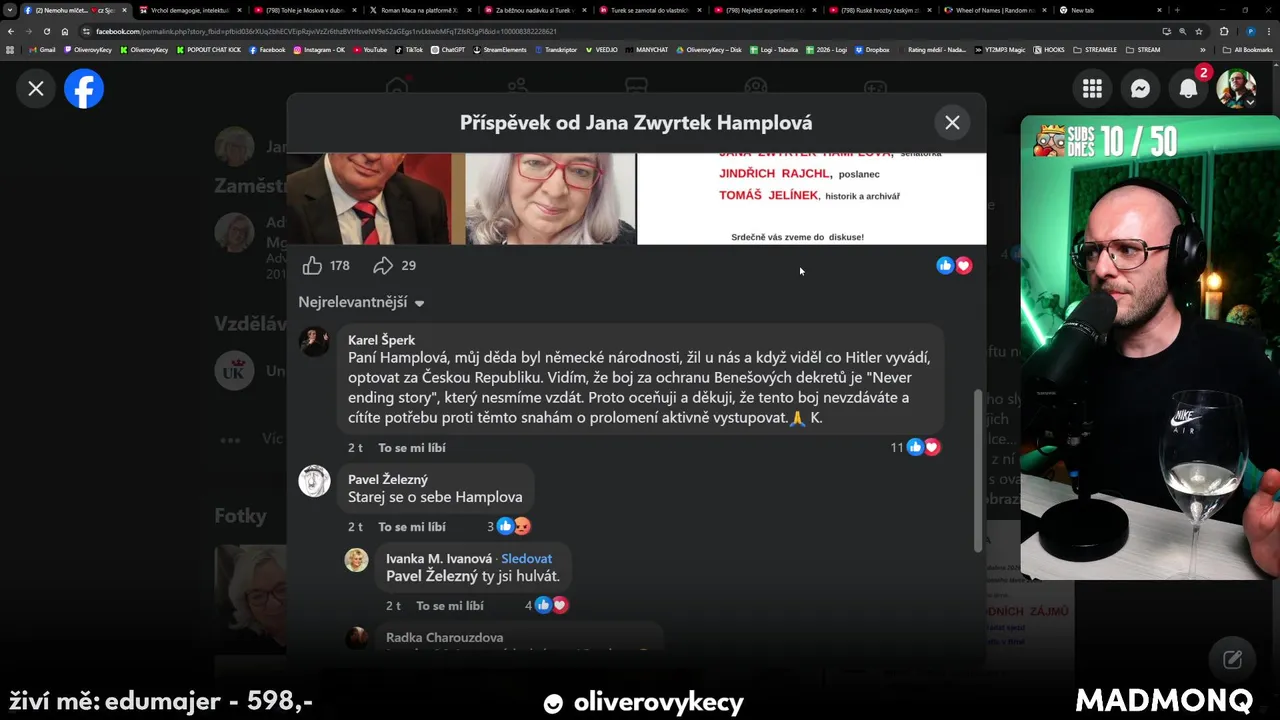Click the zoom magnifier icon in address bar

point(1182,31)
